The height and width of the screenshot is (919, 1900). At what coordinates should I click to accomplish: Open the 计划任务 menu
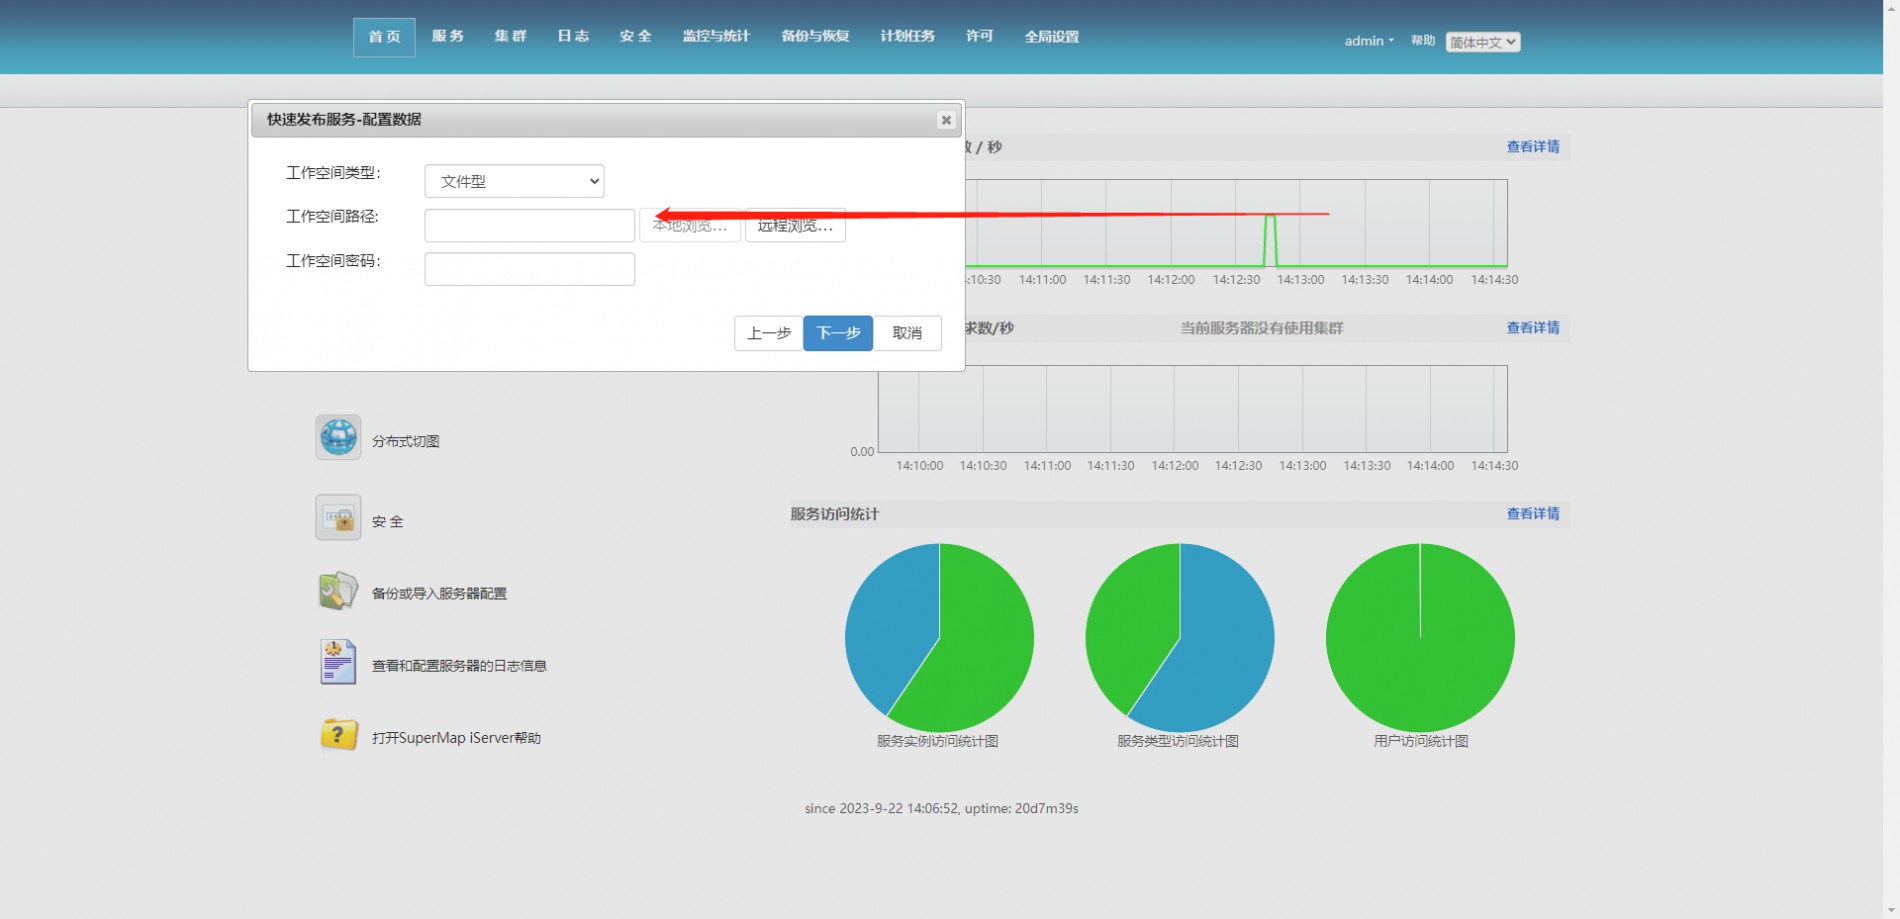(x=907, y=36)
